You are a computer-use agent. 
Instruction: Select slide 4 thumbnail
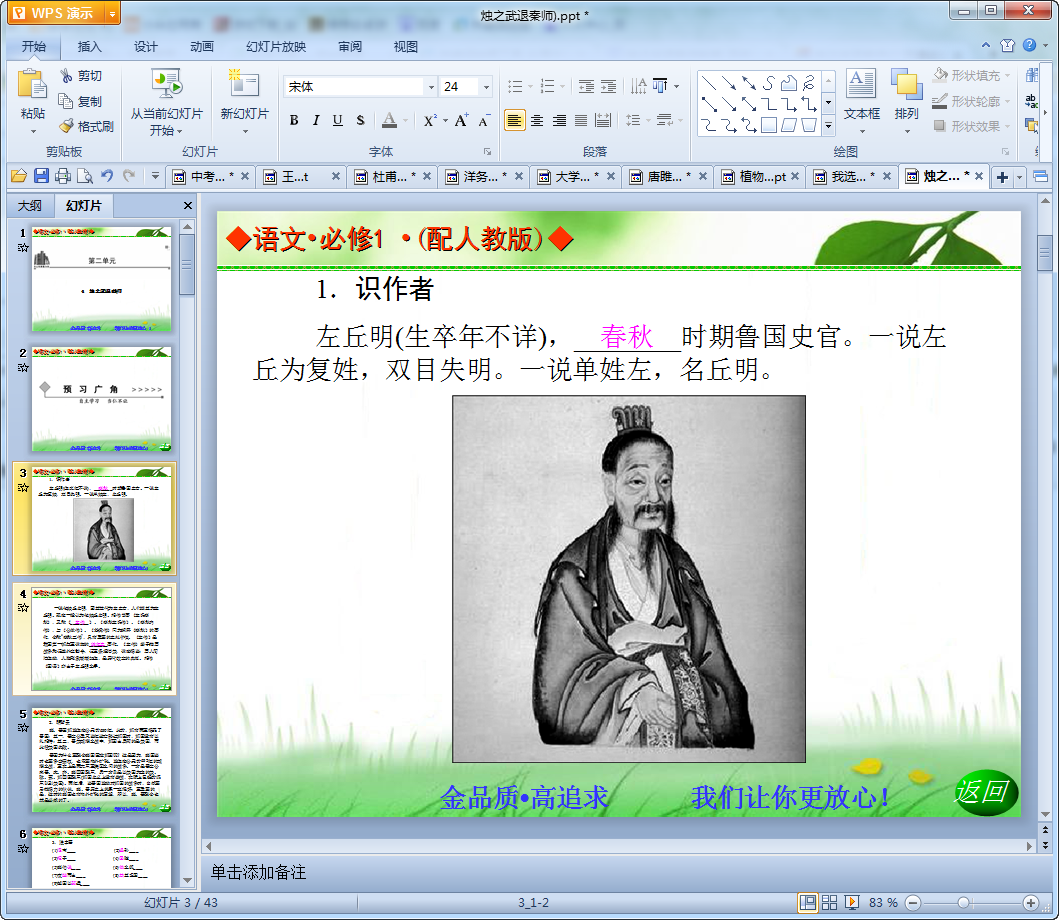101,639
